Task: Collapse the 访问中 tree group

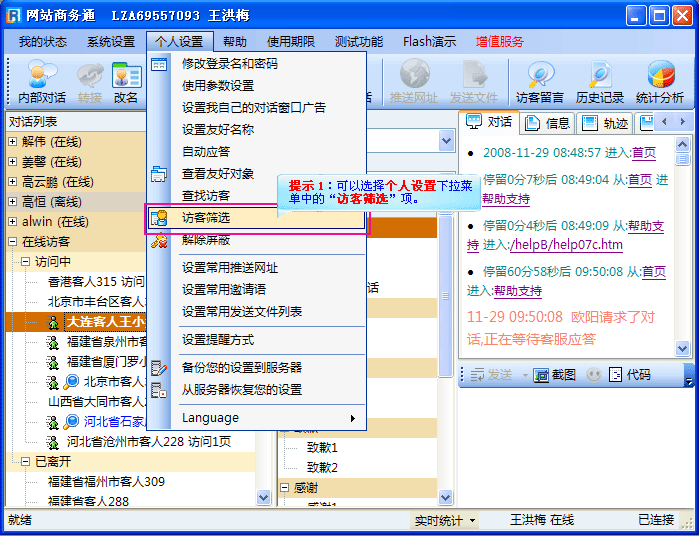Action: coord(25,261)
